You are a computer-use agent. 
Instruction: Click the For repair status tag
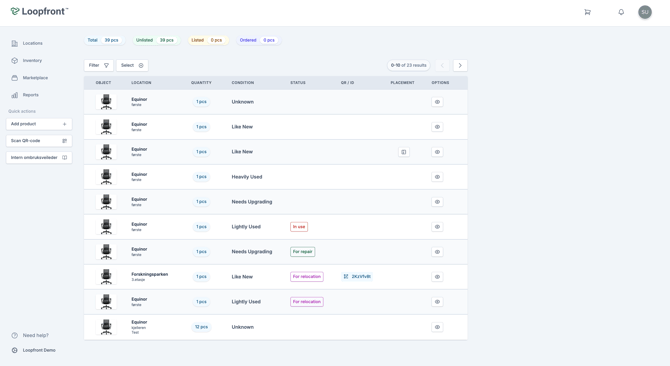pos(303,252)
